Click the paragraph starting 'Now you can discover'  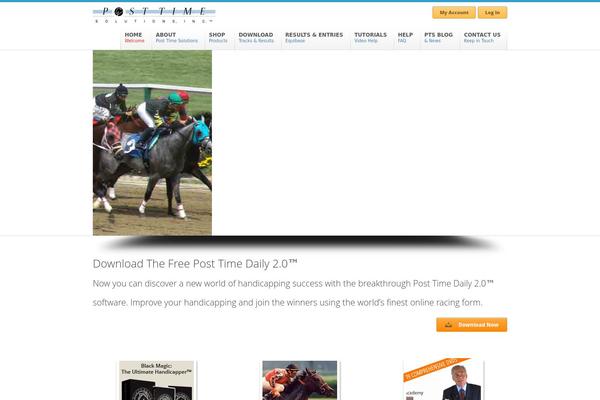click(x=293, y=293)
